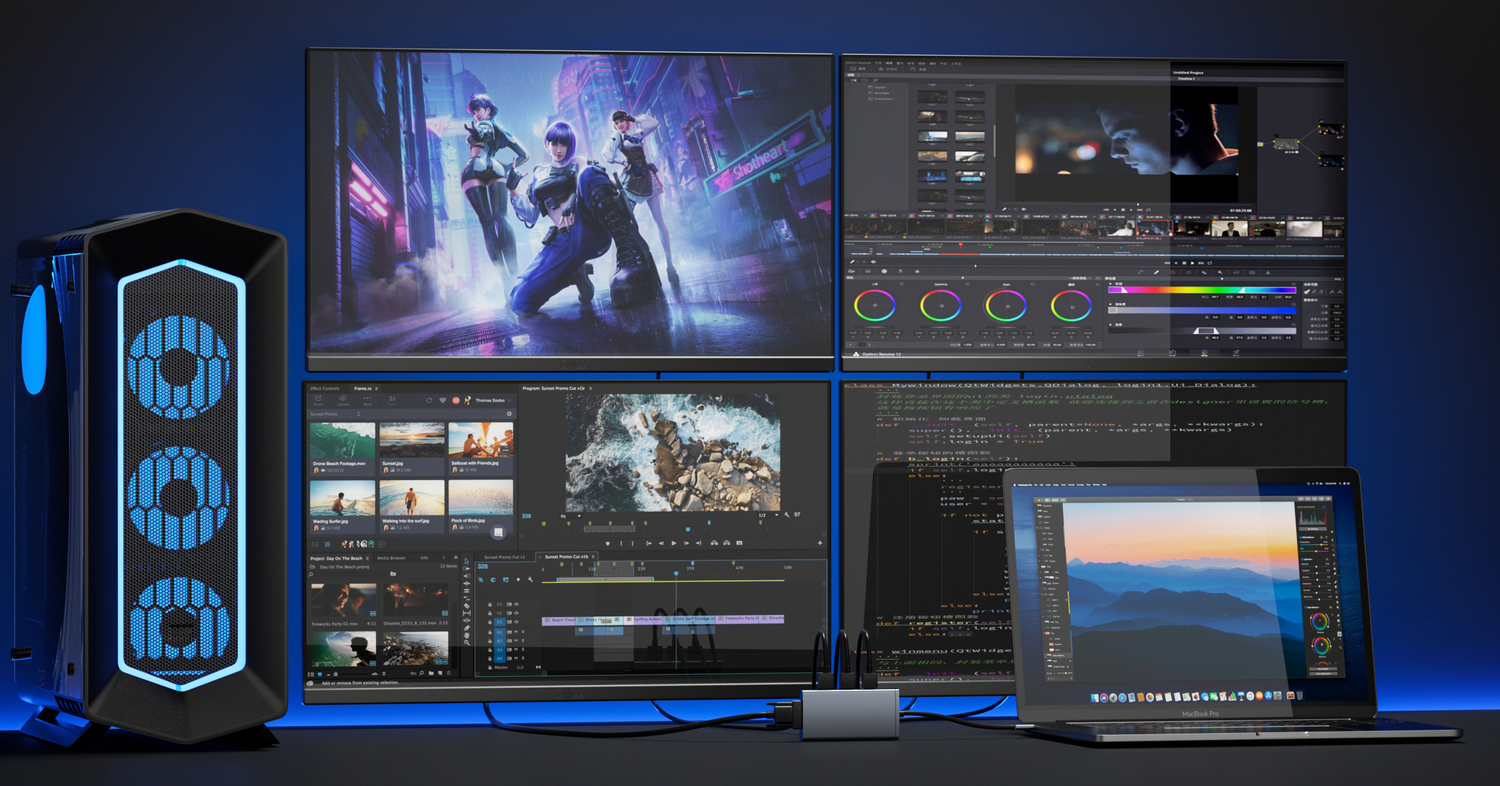
Task: Switch to the Media Browser tab
Action: [x=391, y=558]
